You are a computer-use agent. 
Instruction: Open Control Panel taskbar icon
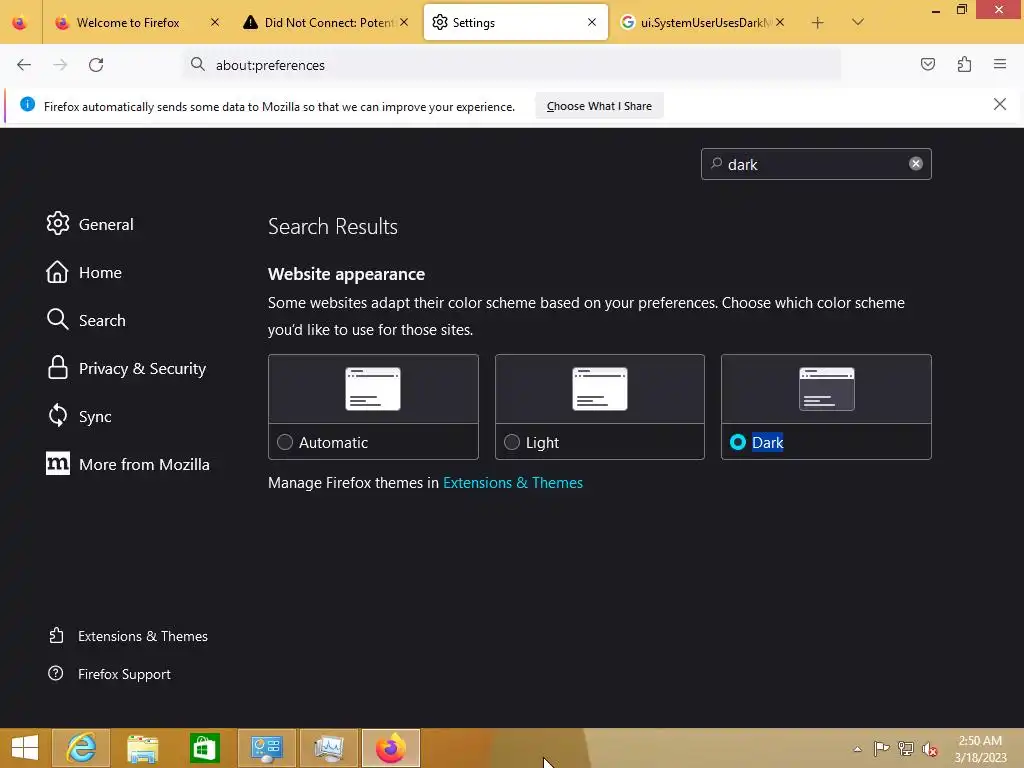click(266, 748)
